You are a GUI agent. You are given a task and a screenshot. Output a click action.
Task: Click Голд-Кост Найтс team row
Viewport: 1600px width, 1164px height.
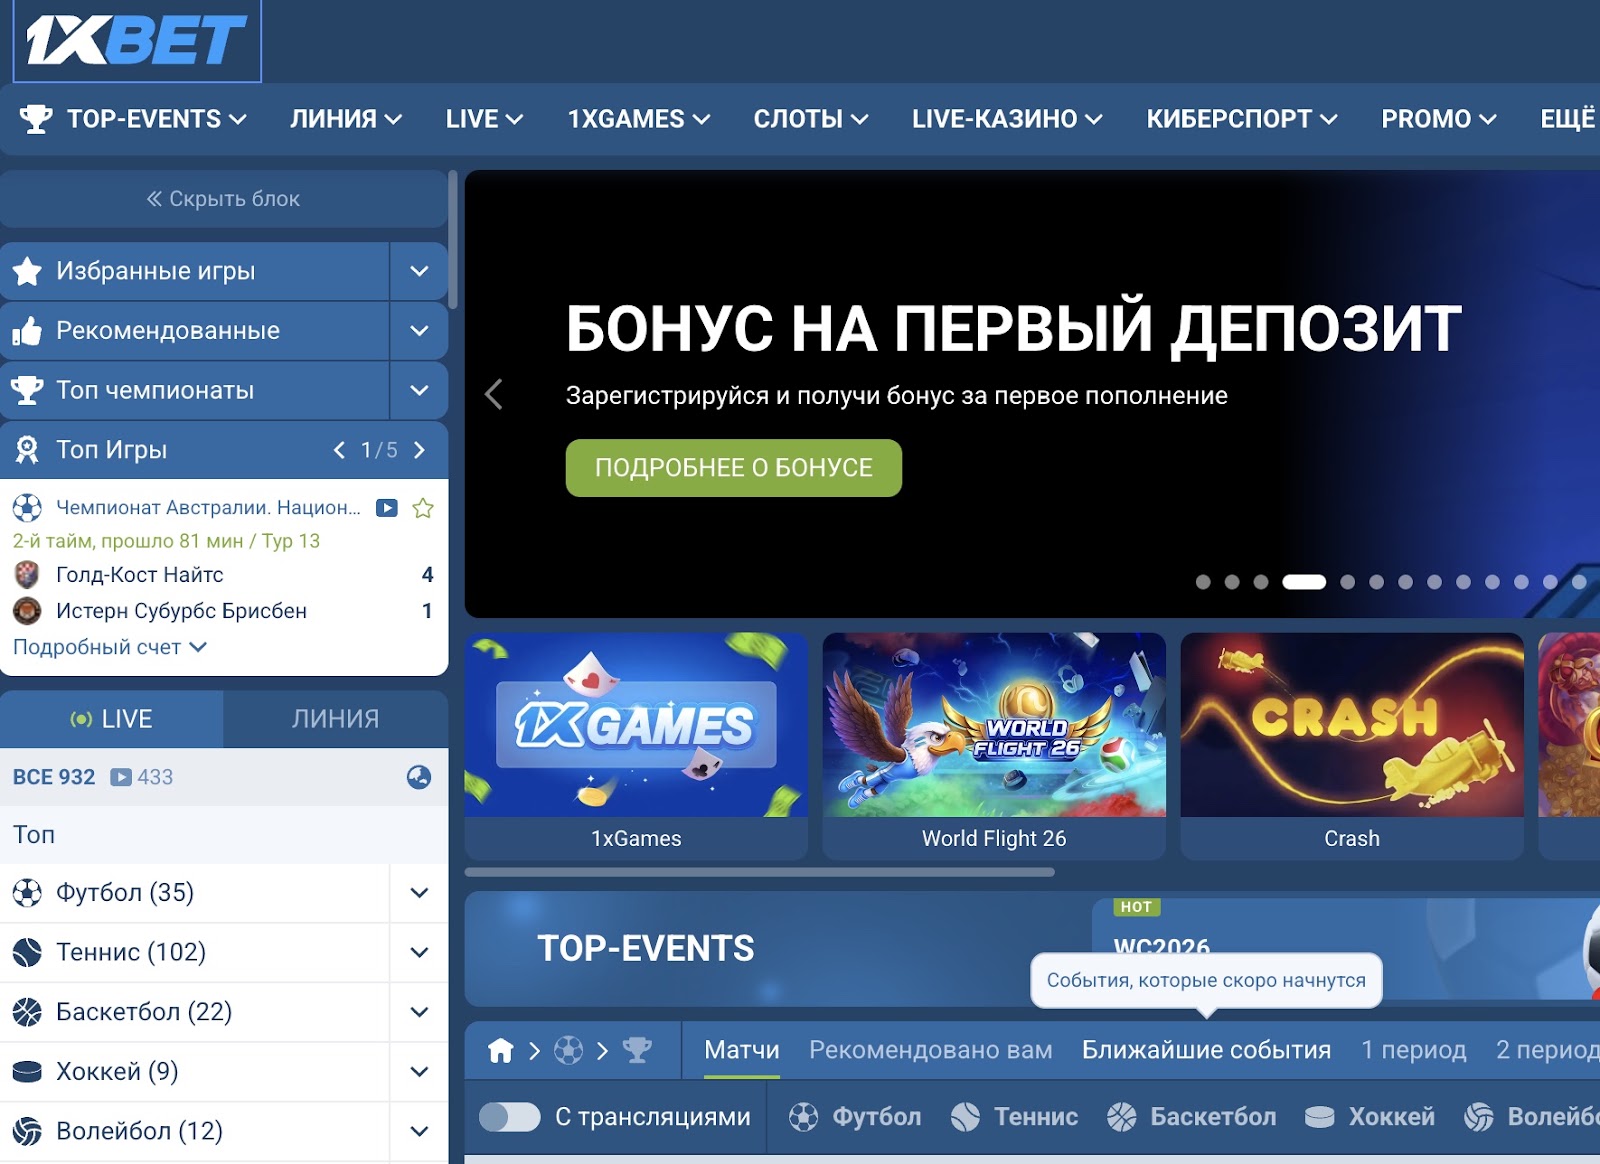click(224, 575)
